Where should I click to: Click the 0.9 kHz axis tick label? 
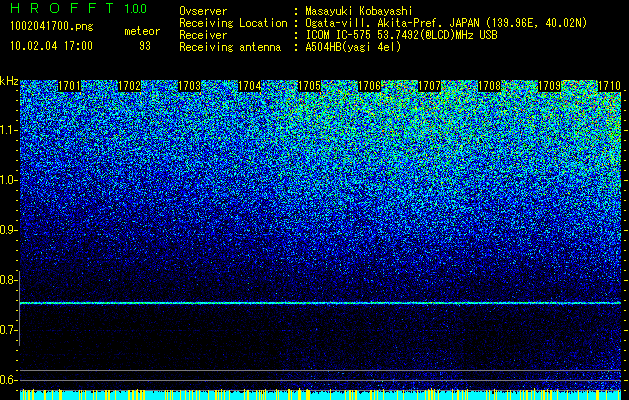coord(8,230)
